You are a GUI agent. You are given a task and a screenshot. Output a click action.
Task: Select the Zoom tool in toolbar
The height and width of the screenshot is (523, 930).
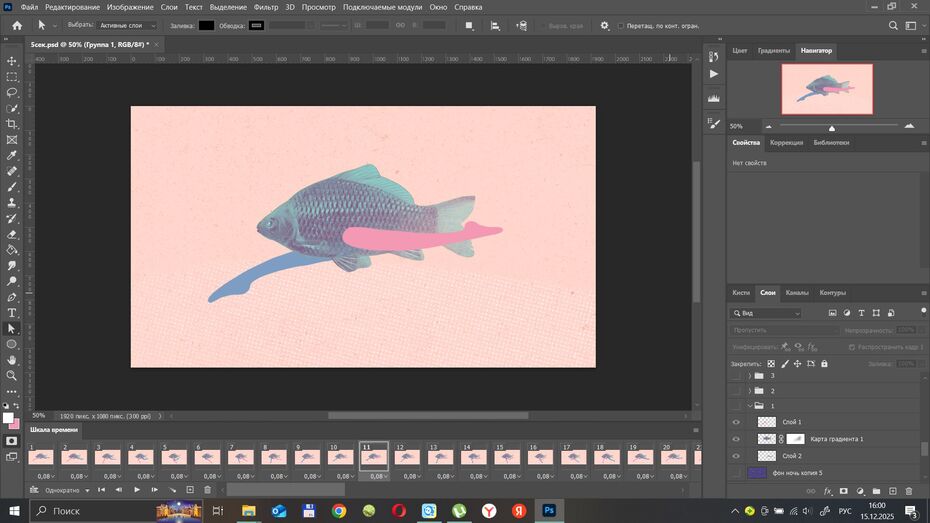pyautogui.click(x=12, y=376)
